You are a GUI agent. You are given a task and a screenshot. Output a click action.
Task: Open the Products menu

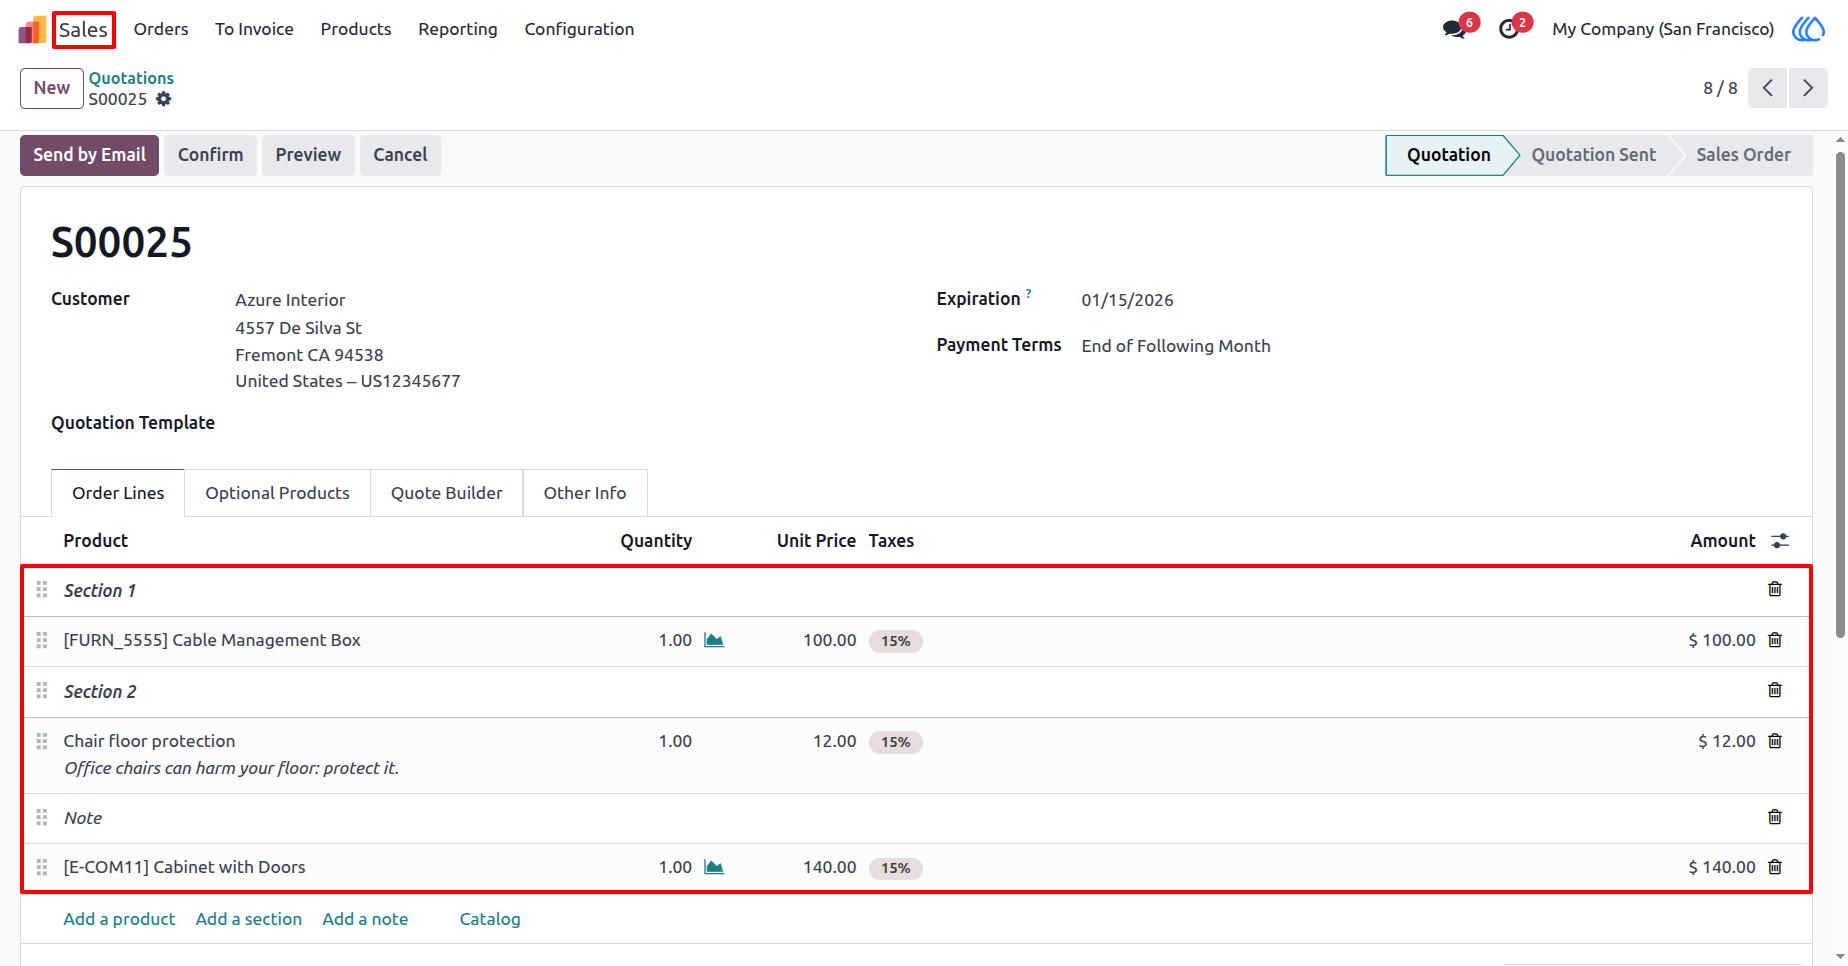point(356,29)
